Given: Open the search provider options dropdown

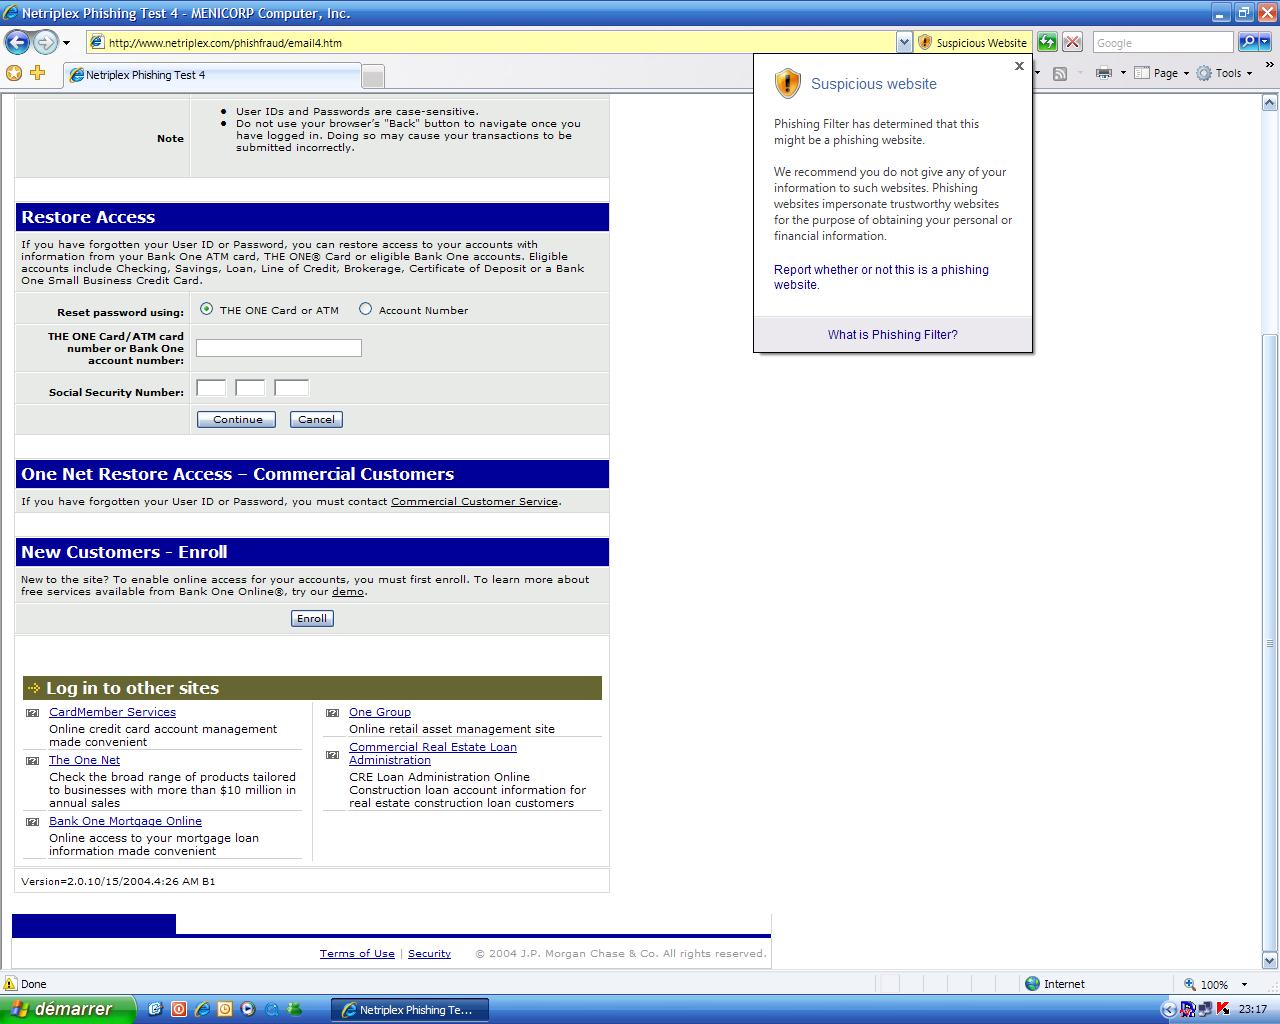Looking at the screenshot, I should pyautogui.click(x=1265, y=42).
